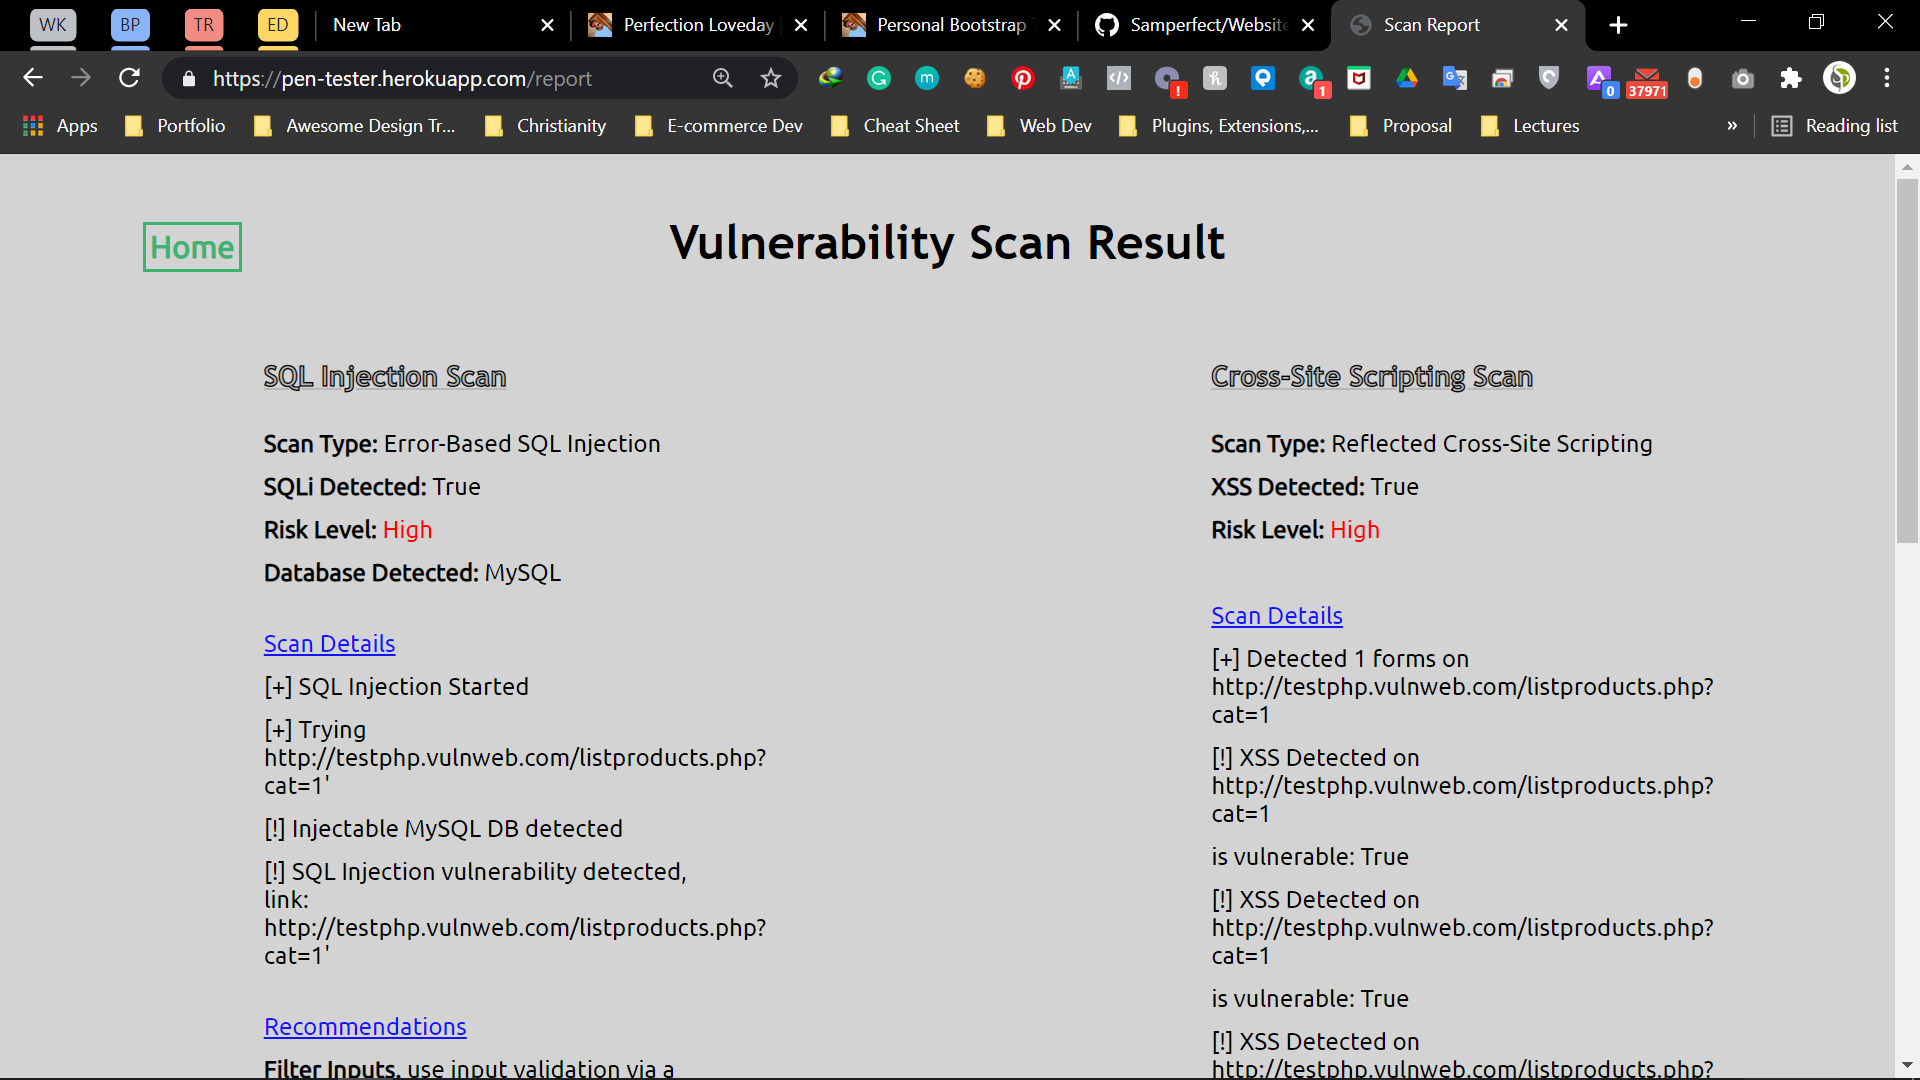Open the Internet Download Manager extension
The width and height of the screenshot is (1920, 1080).
click(x=830, y=78)
